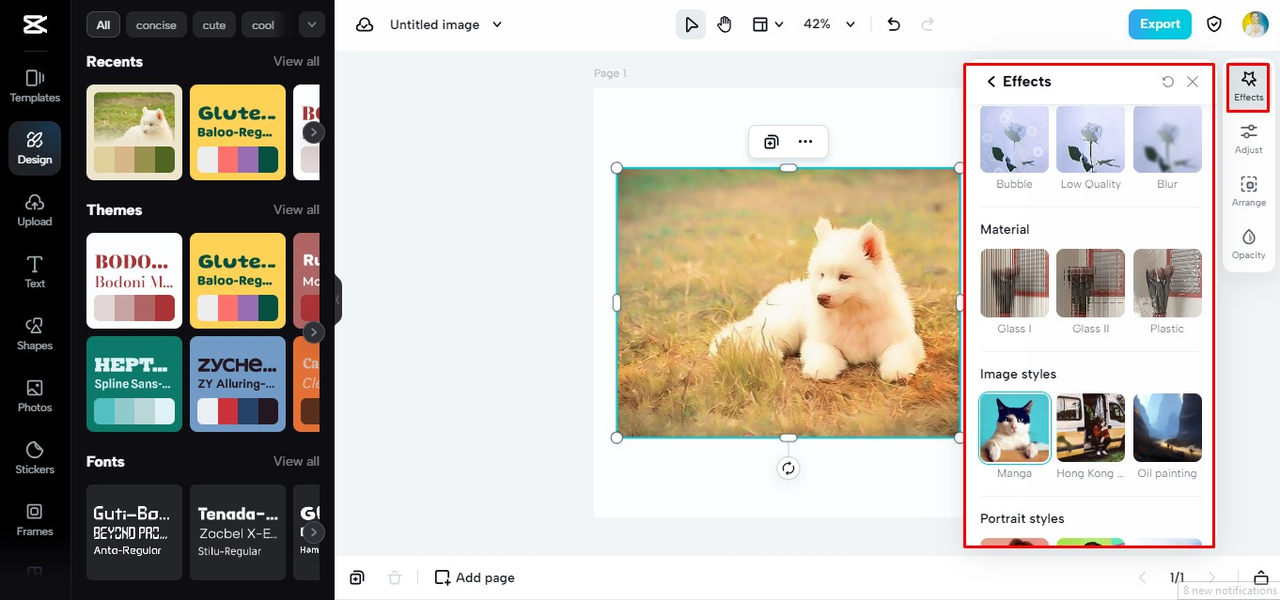Select the All filter tag

point(103,25)
